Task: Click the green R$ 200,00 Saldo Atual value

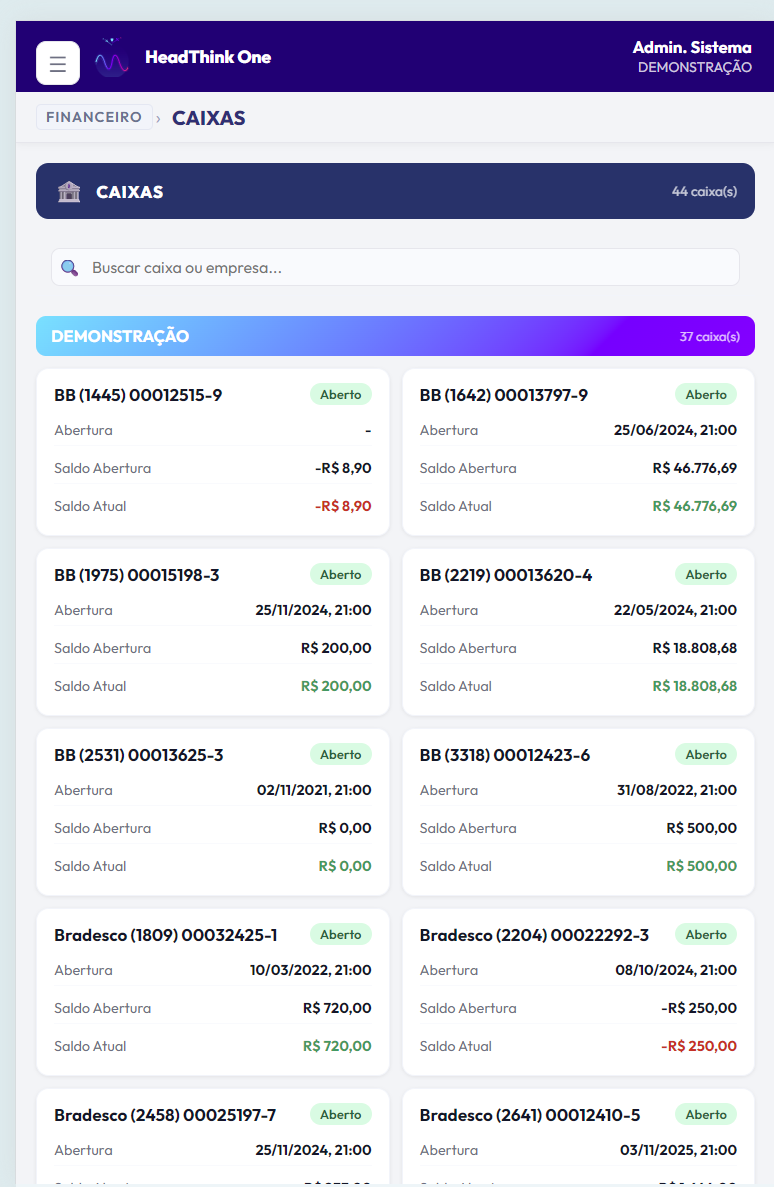Action: (336, 687)
